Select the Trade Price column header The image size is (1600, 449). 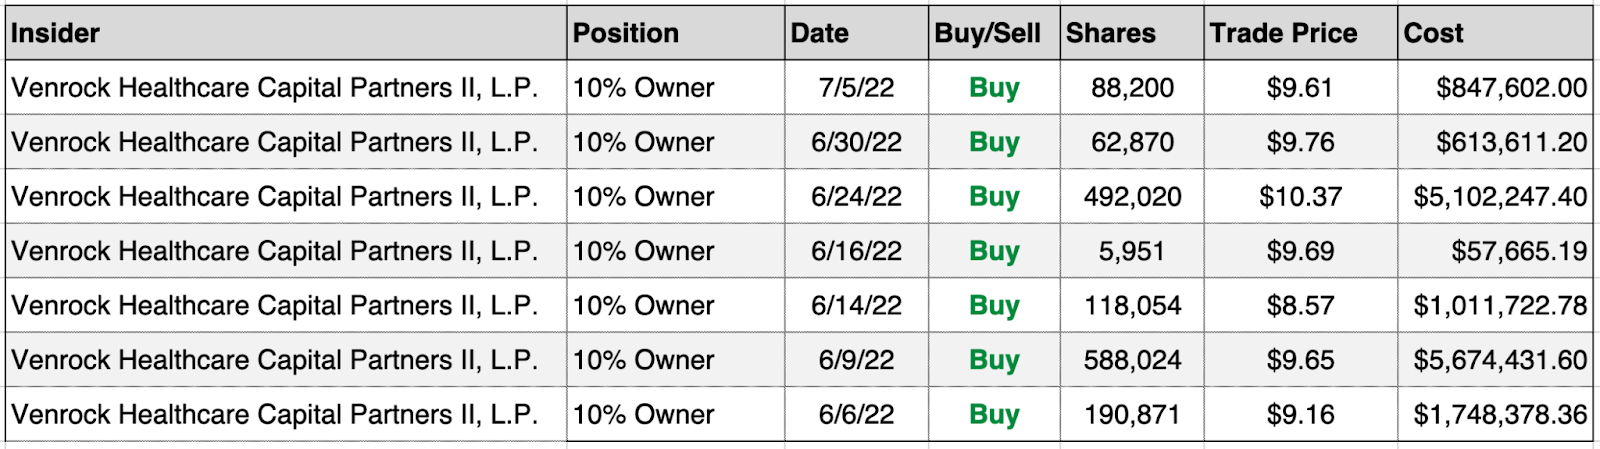click(x=1301, y=33)
